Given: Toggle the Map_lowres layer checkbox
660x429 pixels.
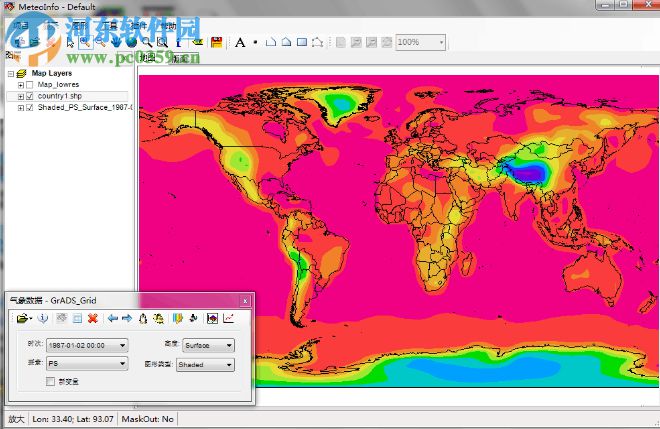Looking at the screenshot, I should pos(29,85).
